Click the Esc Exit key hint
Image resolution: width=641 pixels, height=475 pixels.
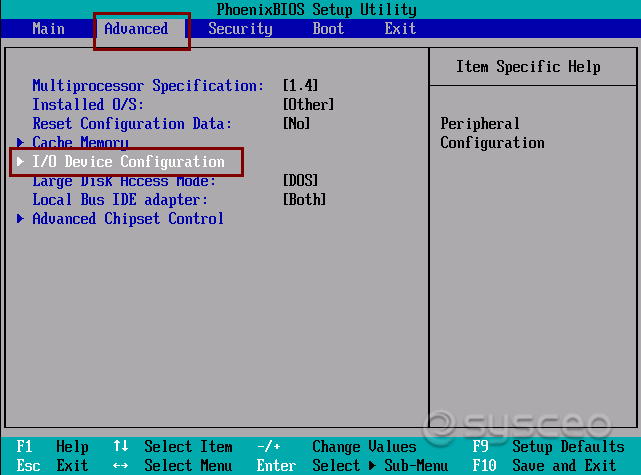[52, 466]
